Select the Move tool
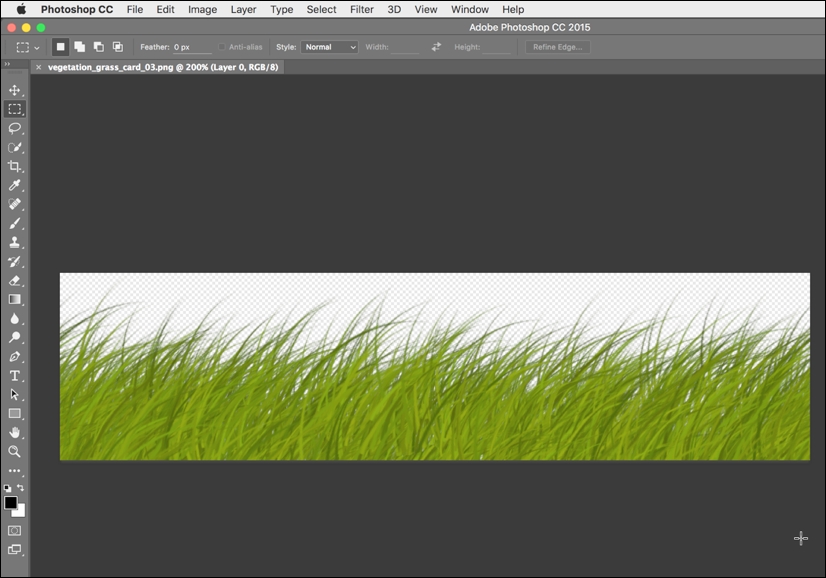826x578 pixels. click(x=15, y=90)
